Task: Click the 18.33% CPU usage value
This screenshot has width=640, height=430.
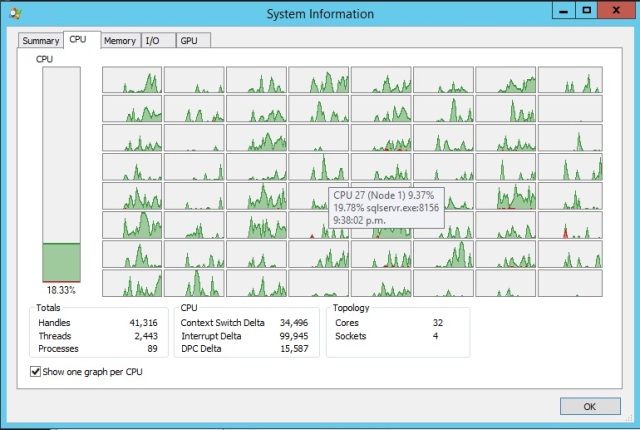Action: (x=61, y=290)
